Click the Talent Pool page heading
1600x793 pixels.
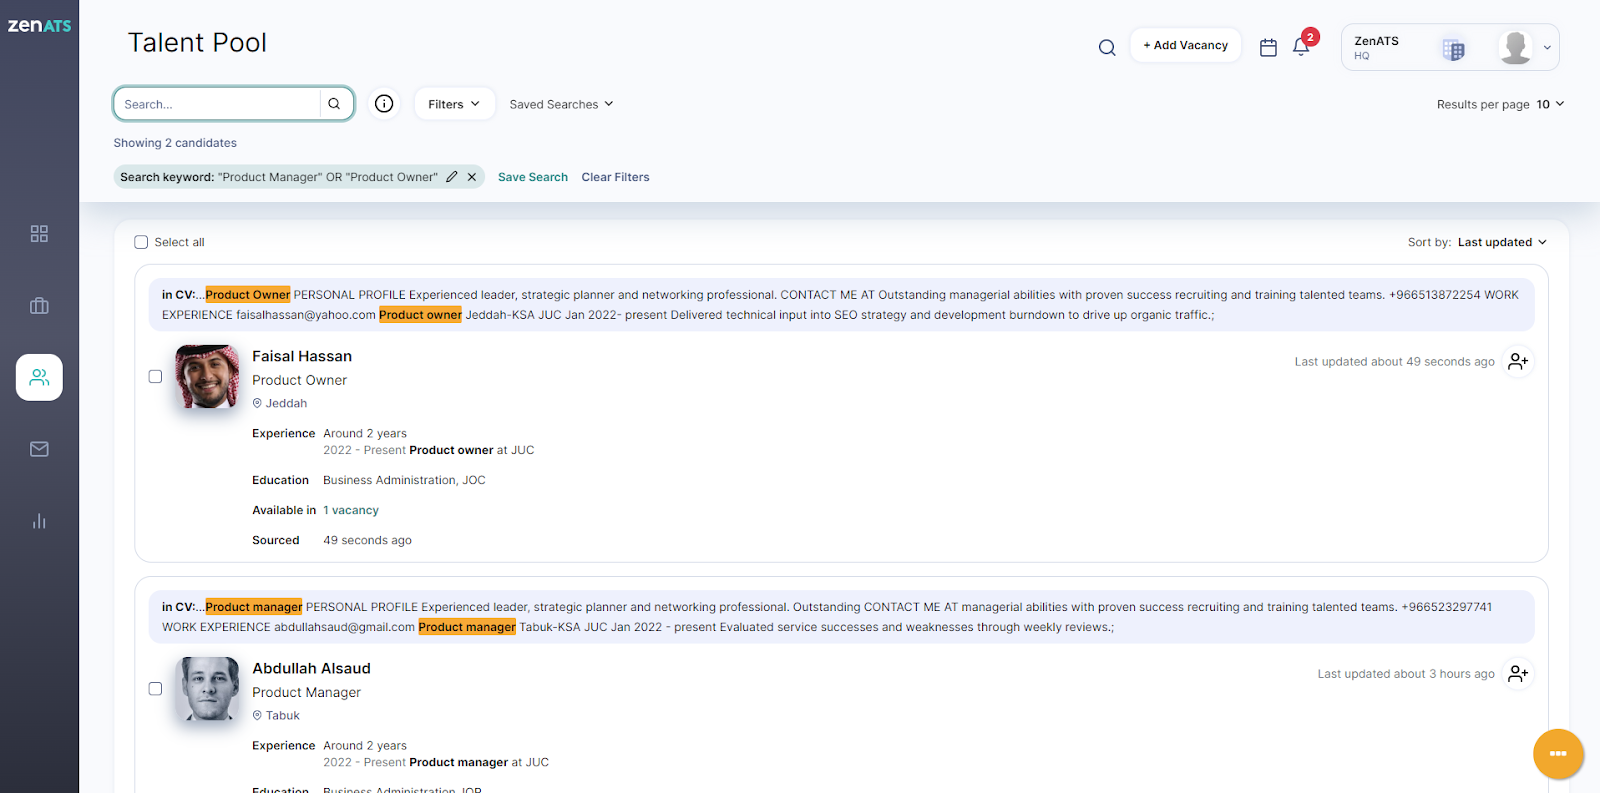click(197, 43)
